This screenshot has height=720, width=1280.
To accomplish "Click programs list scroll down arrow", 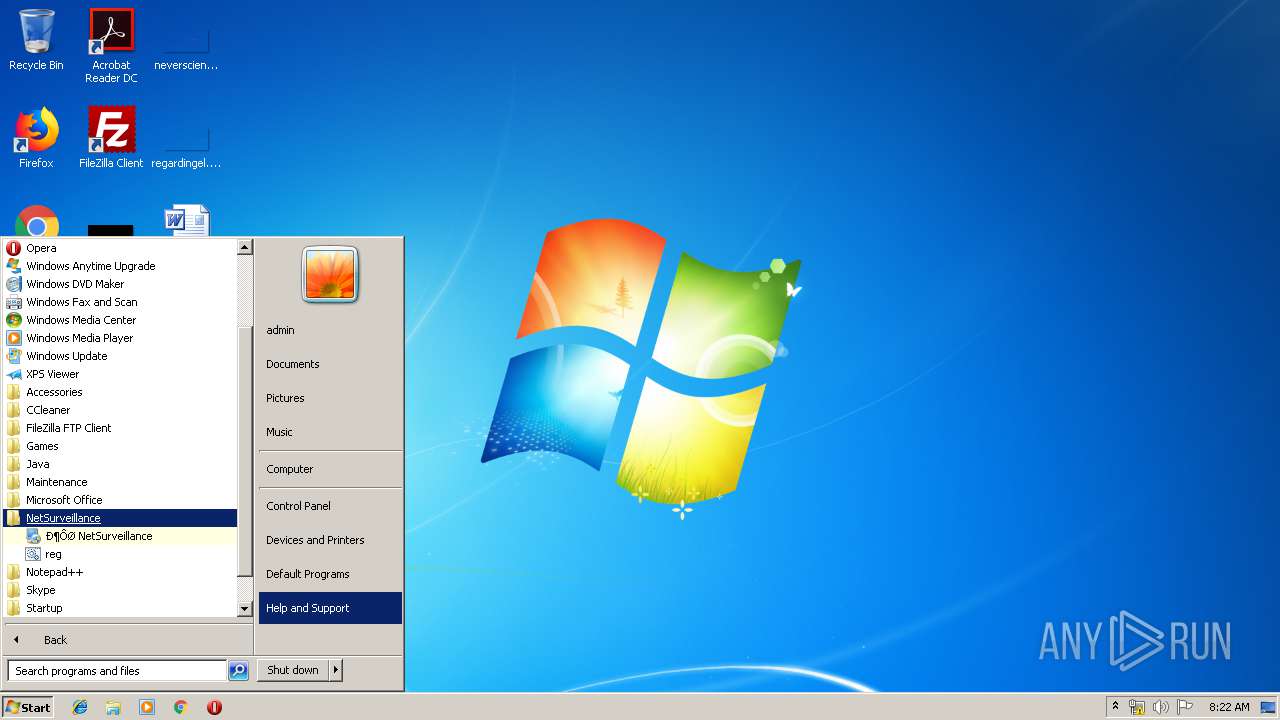I will (245, 609).
